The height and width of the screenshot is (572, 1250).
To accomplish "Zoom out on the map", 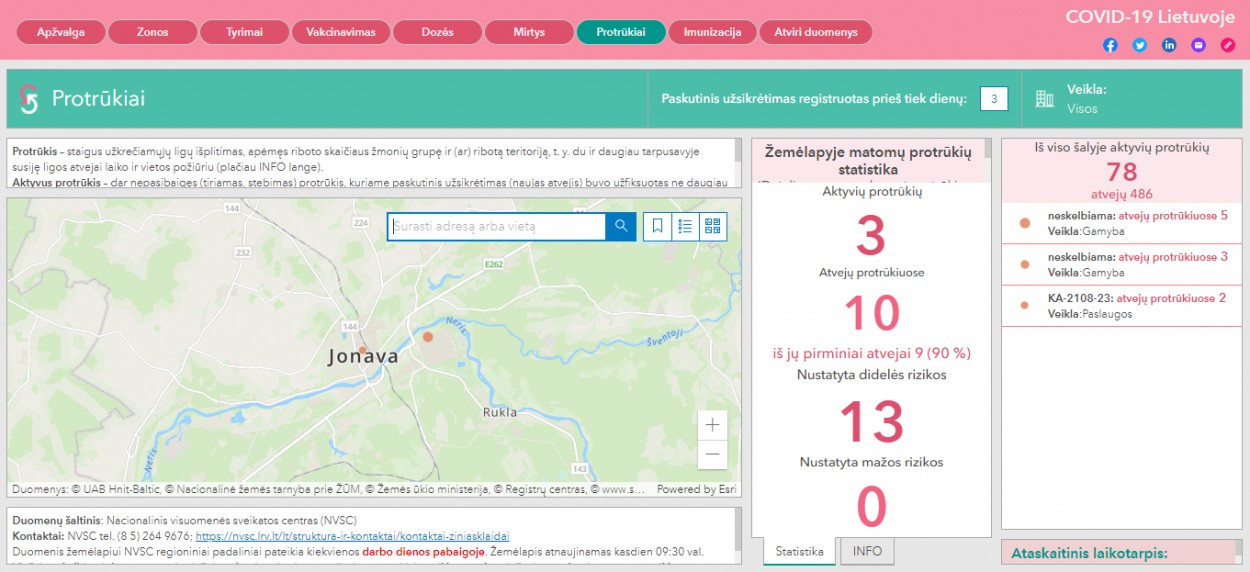I will tap(712, 454).
